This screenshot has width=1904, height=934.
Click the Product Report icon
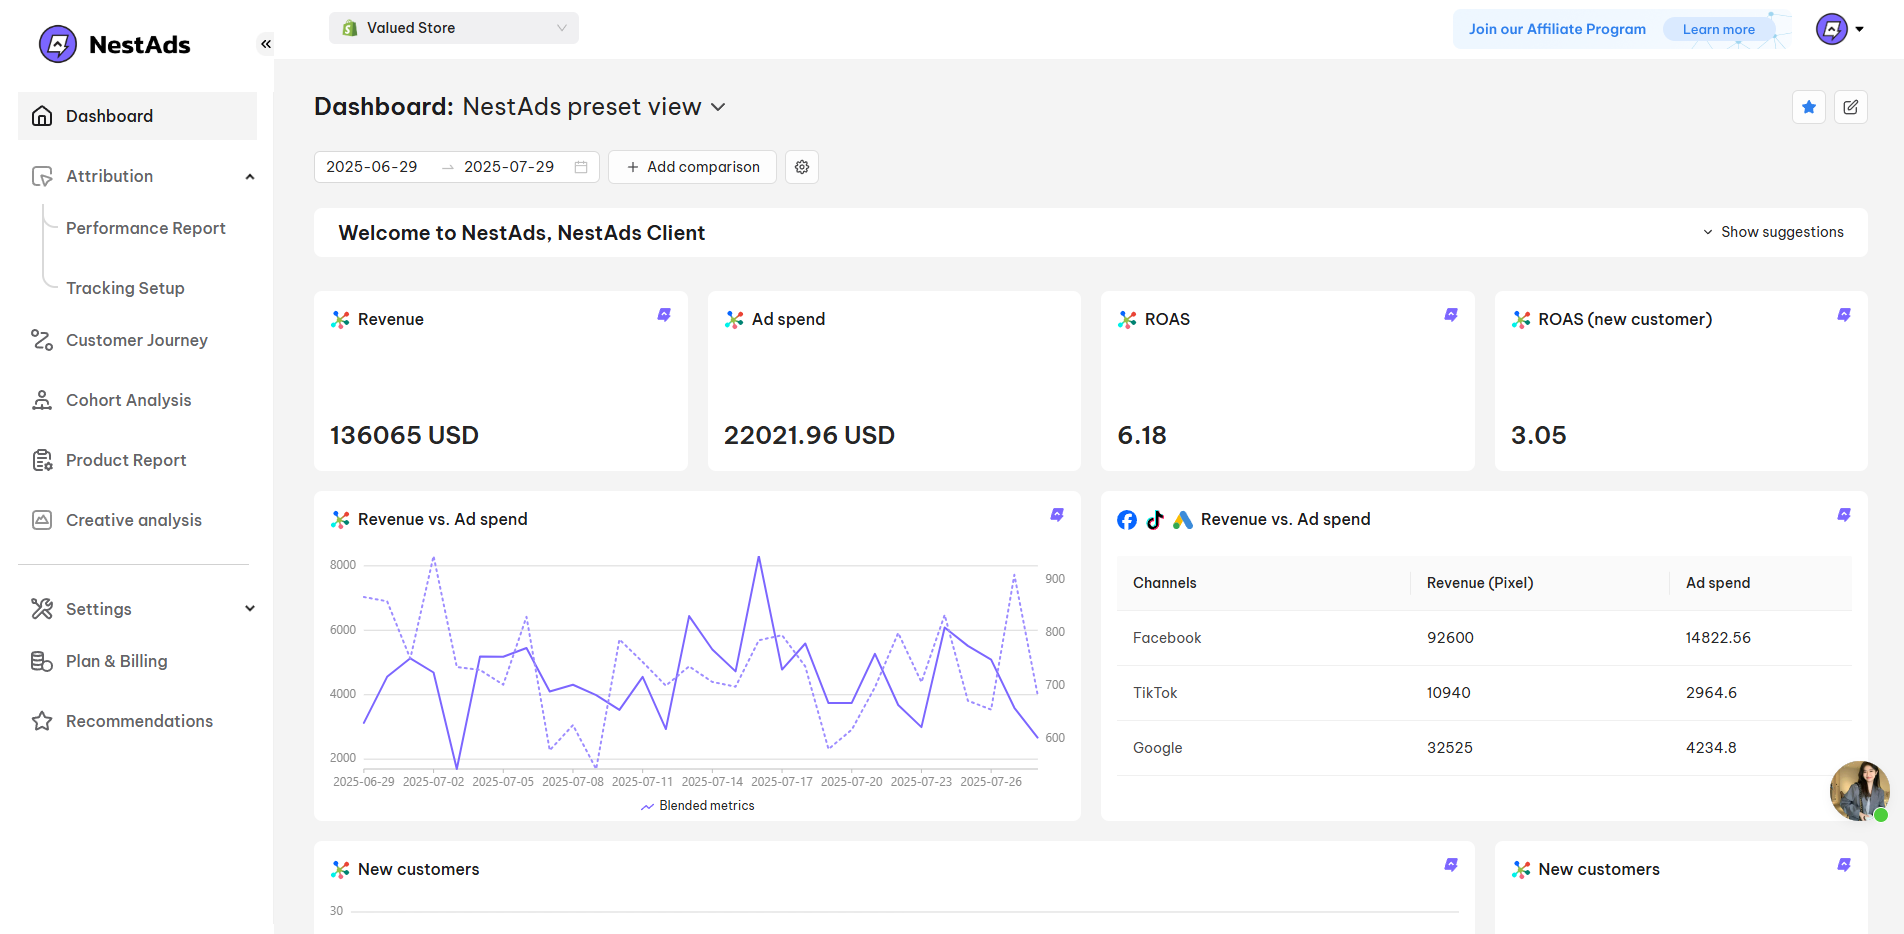pos(42,460)
